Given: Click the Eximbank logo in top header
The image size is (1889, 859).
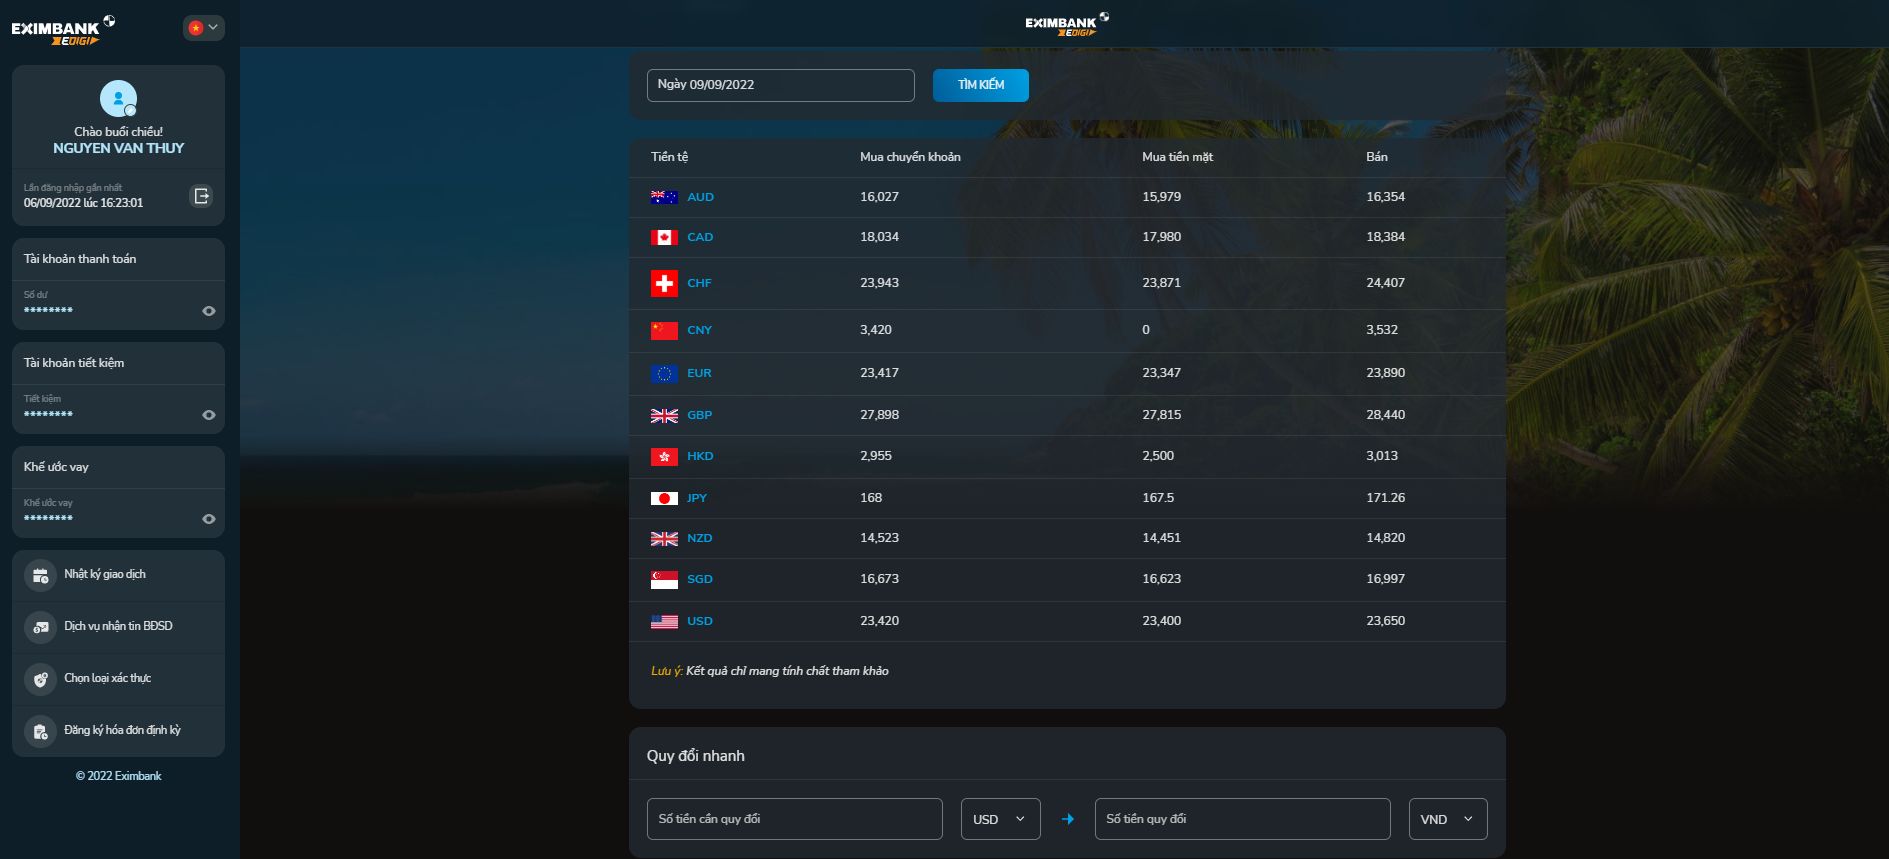Looking at the screenshot, I should tap(1065, 25).
